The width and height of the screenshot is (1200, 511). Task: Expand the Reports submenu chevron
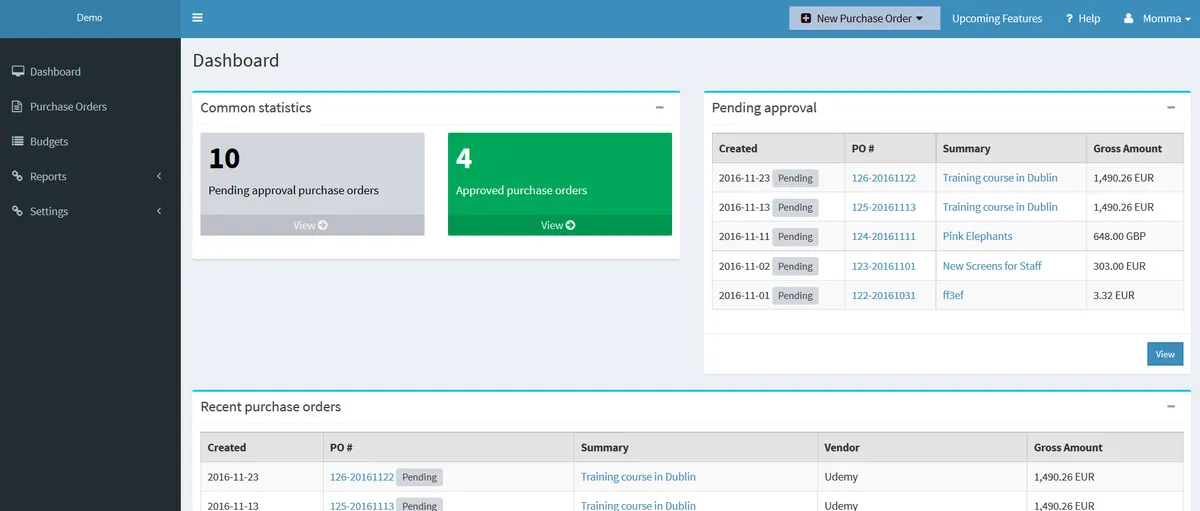(160, 177)
